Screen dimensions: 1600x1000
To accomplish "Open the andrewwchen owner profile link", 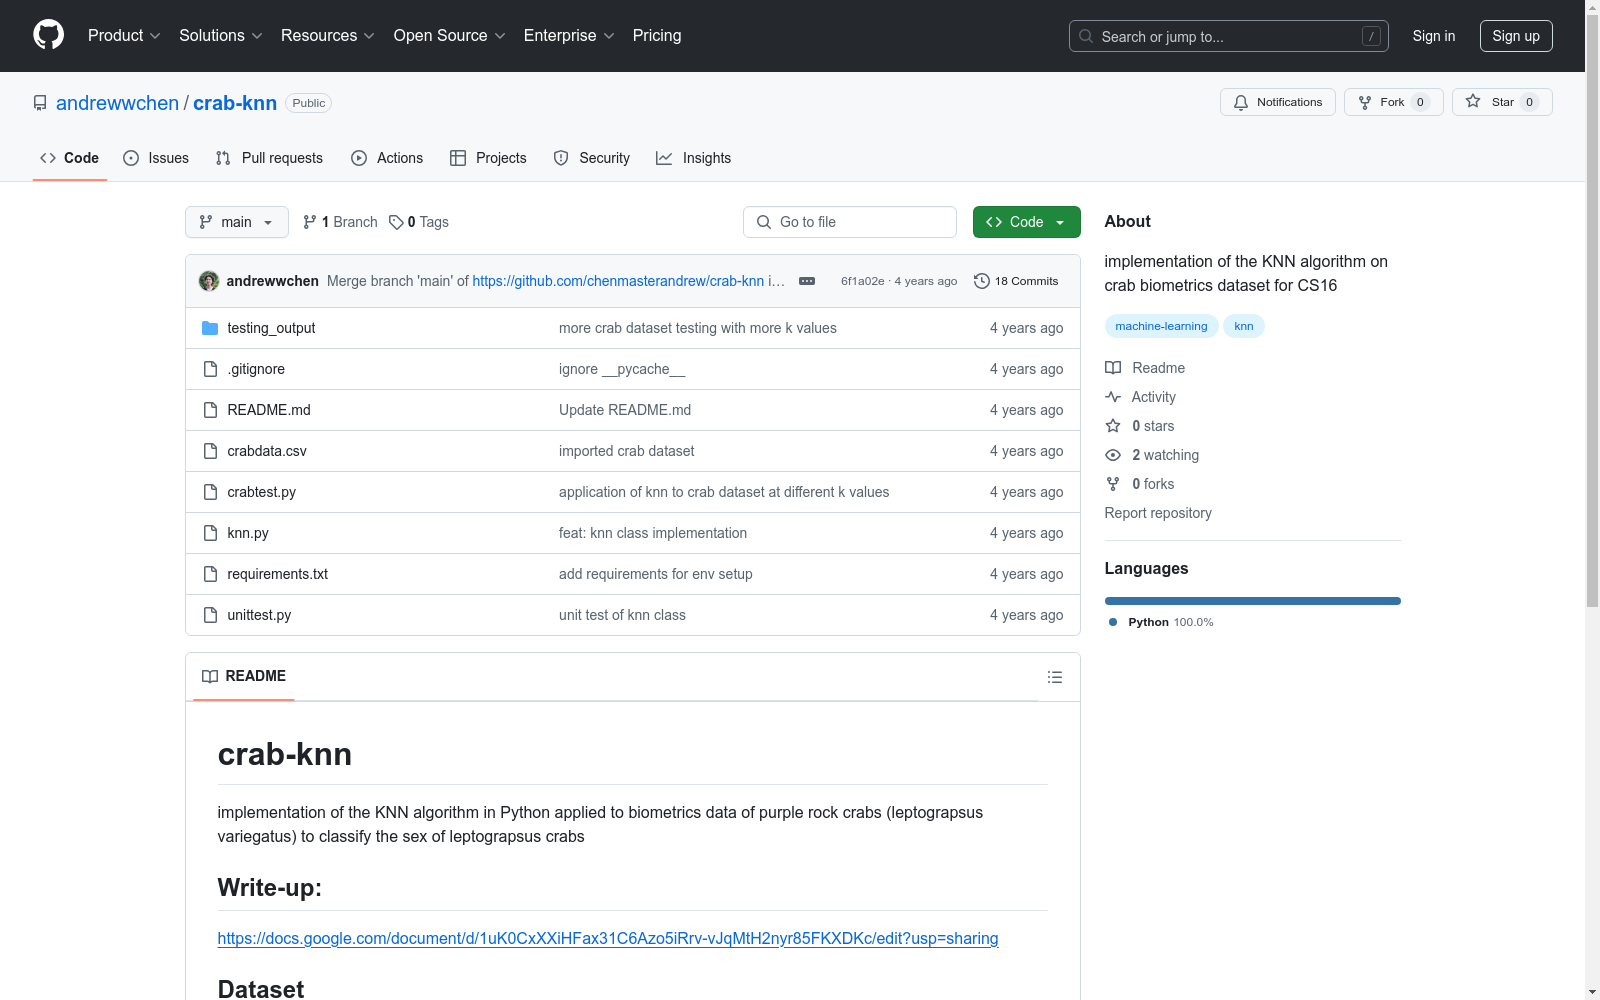I will [117, 103].
